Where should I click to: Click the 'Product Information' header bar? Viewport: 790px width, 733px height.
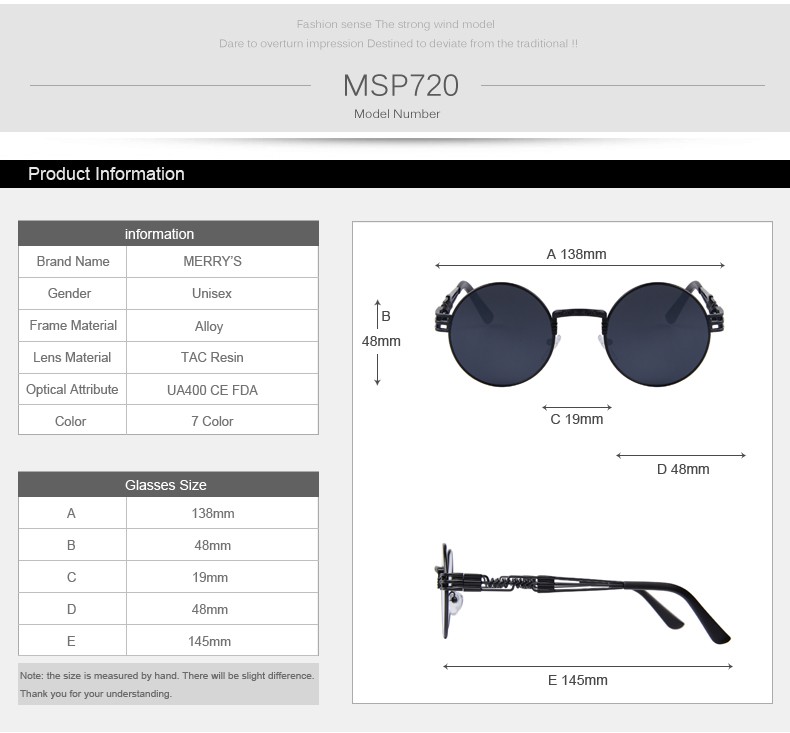[395, 174]
